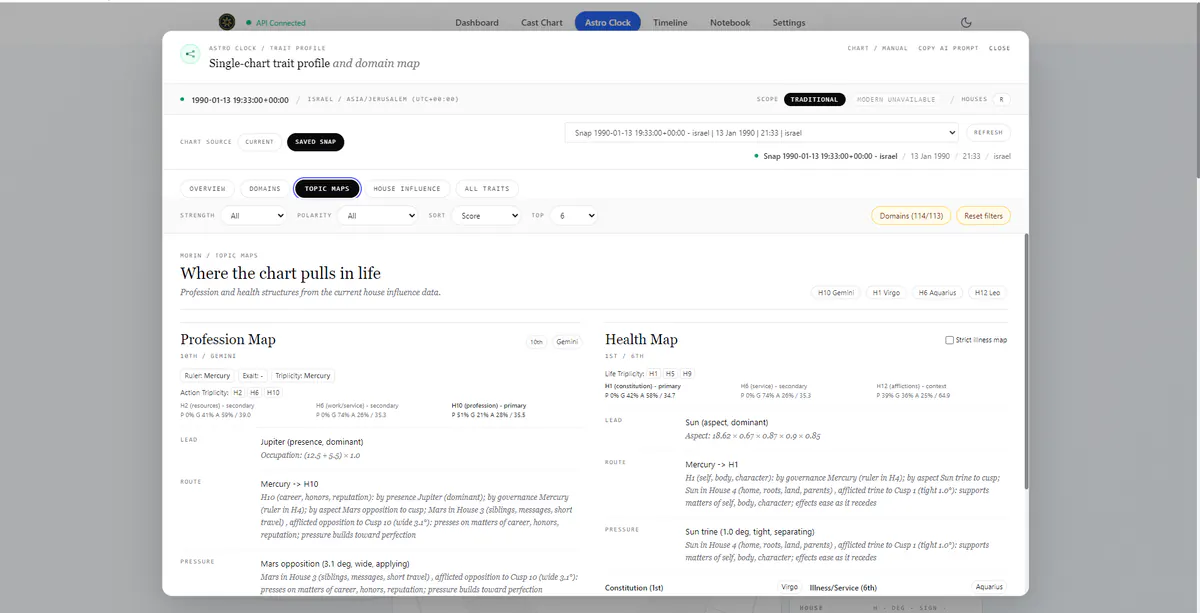Select the Topic Maps view
This screenshot has width=1200, height=613.
pyautogui.click(x=327, y=188)
